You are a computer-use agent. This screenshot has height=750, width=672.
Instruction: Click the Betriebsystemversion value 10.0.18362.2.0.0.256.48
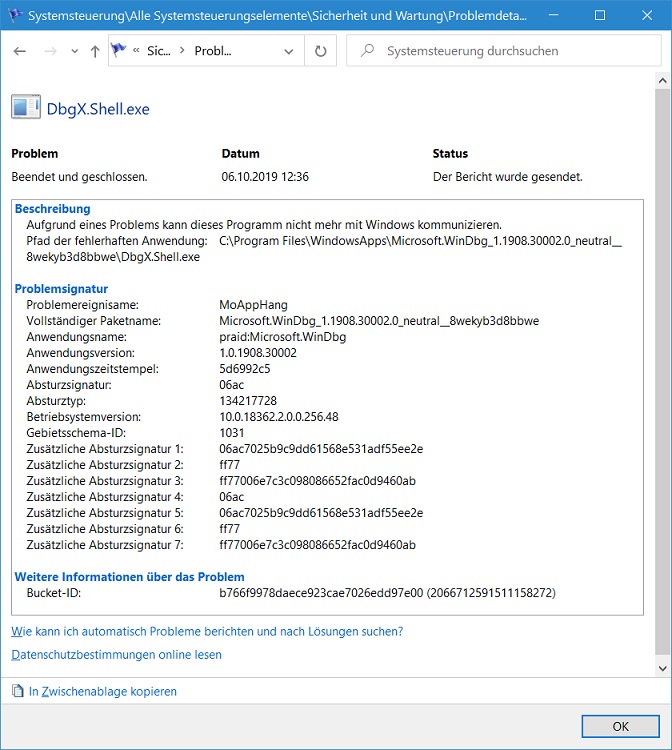tap(279, 417)
